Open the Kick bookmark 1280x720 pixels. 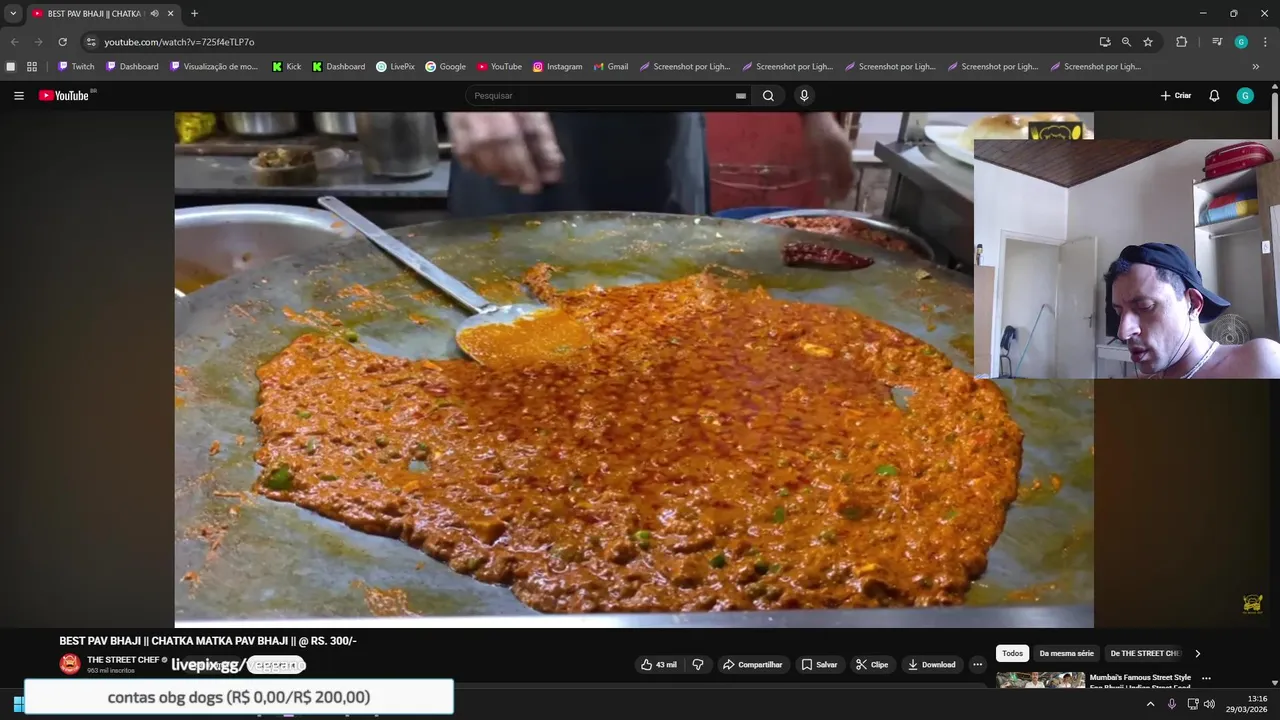[x=286, y=67]
